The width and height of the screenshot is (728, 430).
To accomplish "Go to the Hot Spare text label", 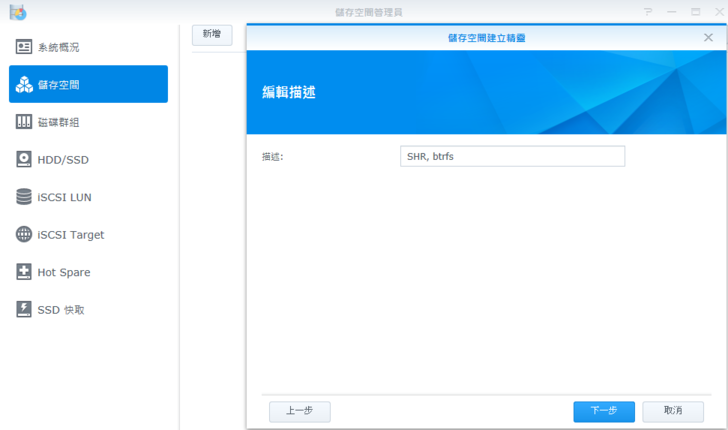I will (x=64, y=272).
